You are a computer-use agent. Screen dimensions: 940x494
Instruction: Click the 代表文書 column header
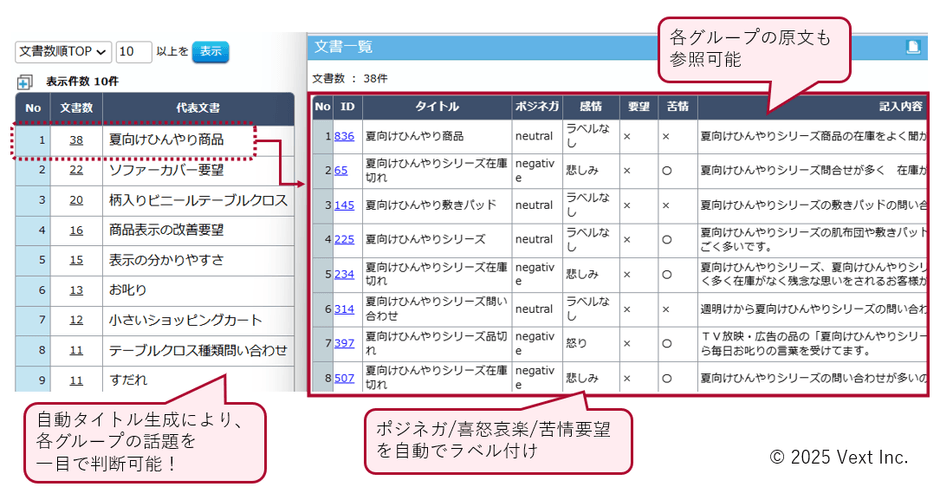click(197, 107)
